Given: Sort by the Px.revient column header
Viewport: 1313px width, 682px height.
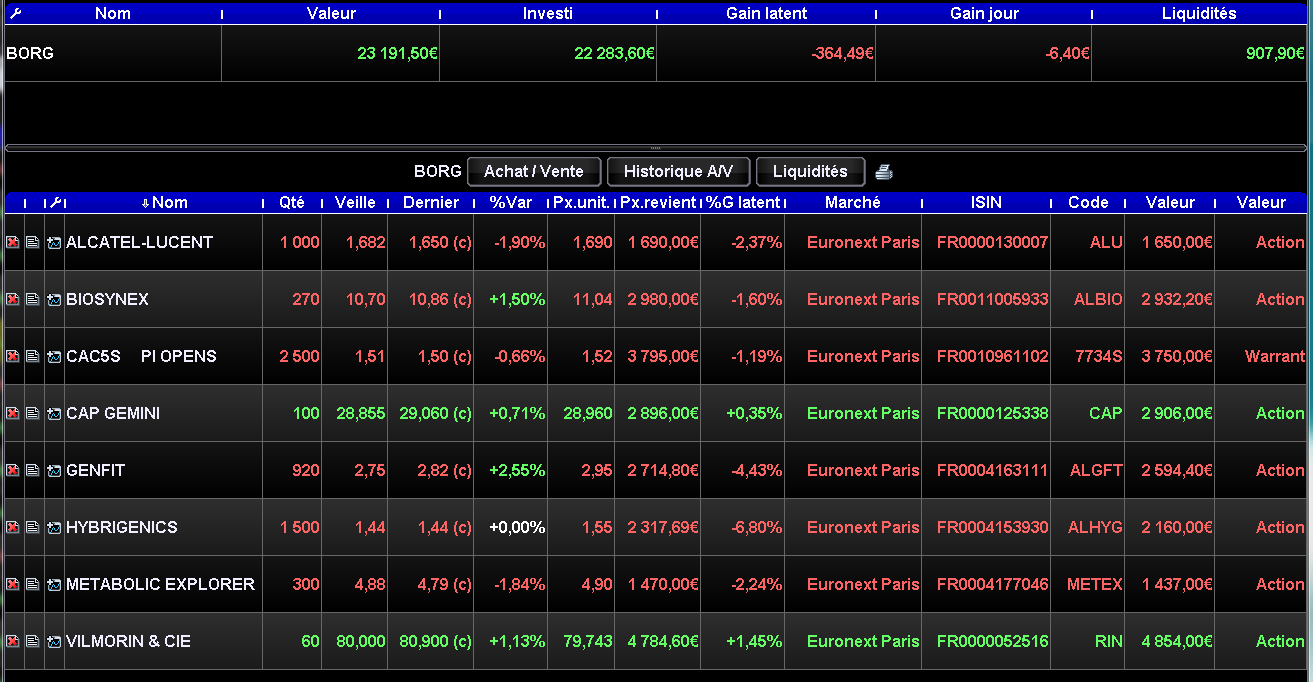Looking at the screenshot, I should tap(657, 202).
